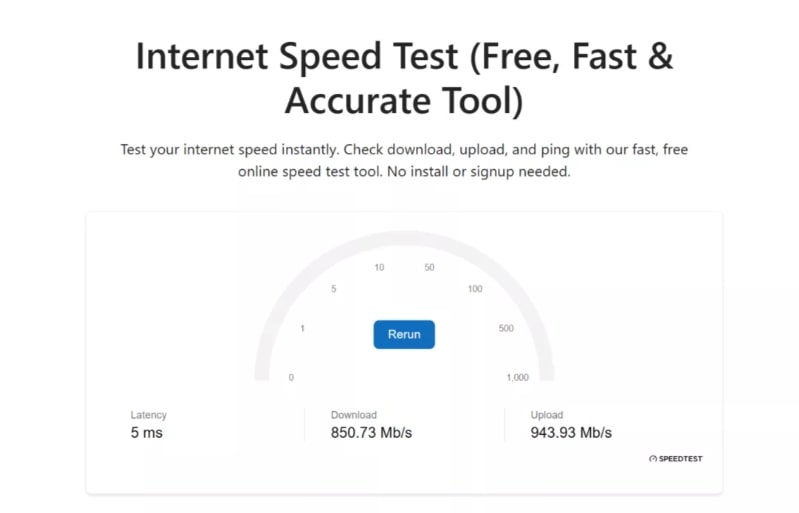Click the 943.93 Mb/s upload result
Viewport: 799px width, 513px height.
pos(571,433)
